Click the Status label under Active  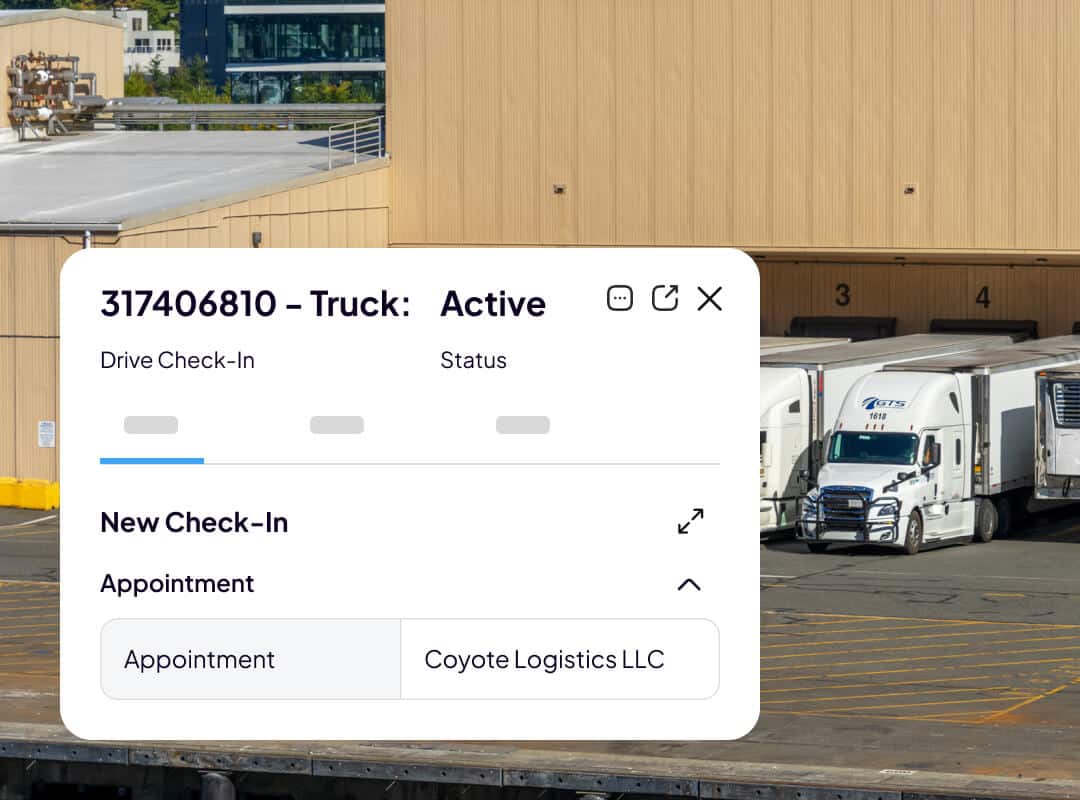coord(473,360)
